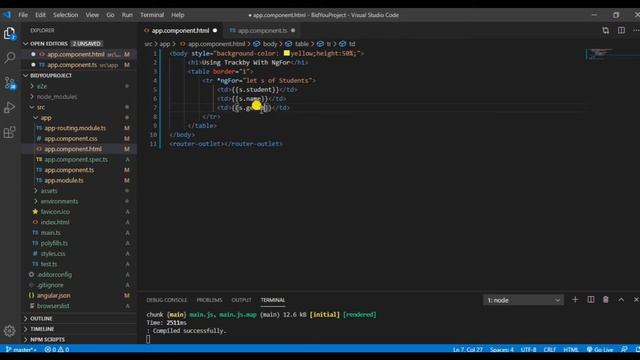Open the Terminal menu
The height and width of the screenshot is (360, 640).
(x=152, y=15)
